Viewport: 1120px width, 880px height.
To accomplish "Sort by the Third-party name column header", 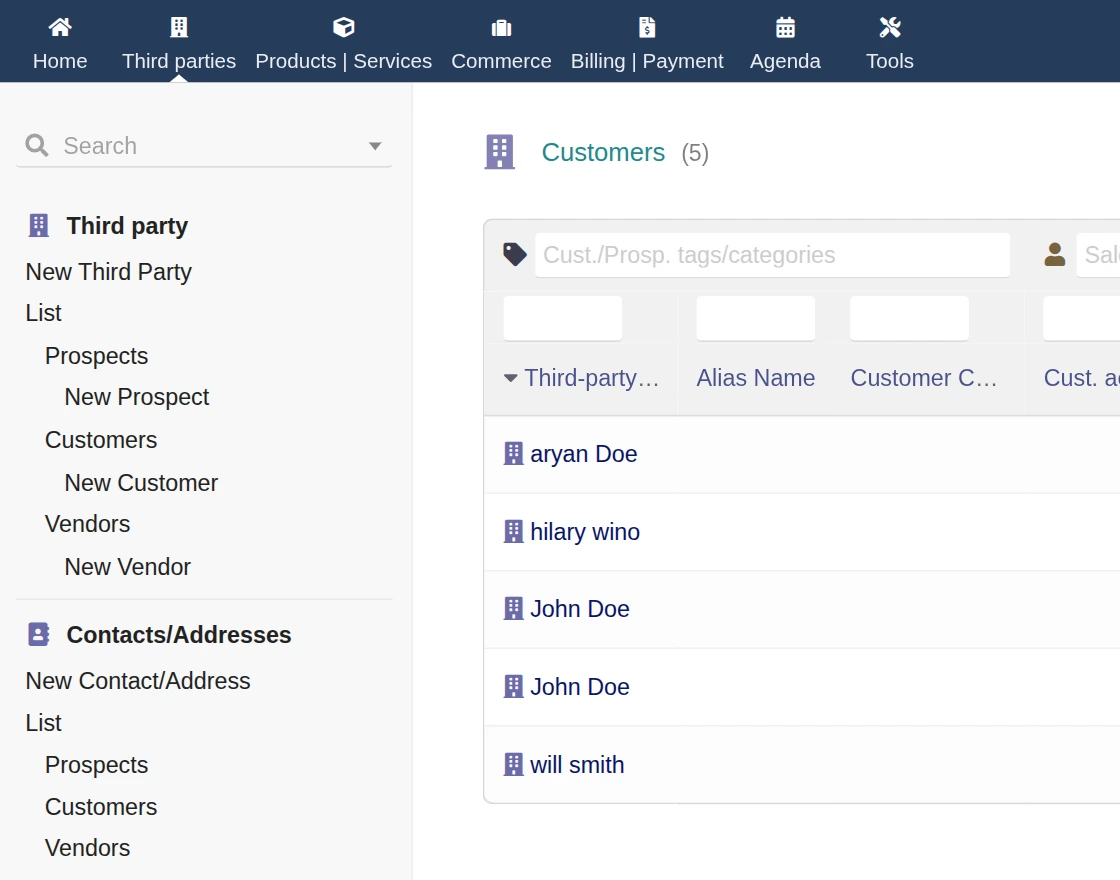I will point(591,378).
